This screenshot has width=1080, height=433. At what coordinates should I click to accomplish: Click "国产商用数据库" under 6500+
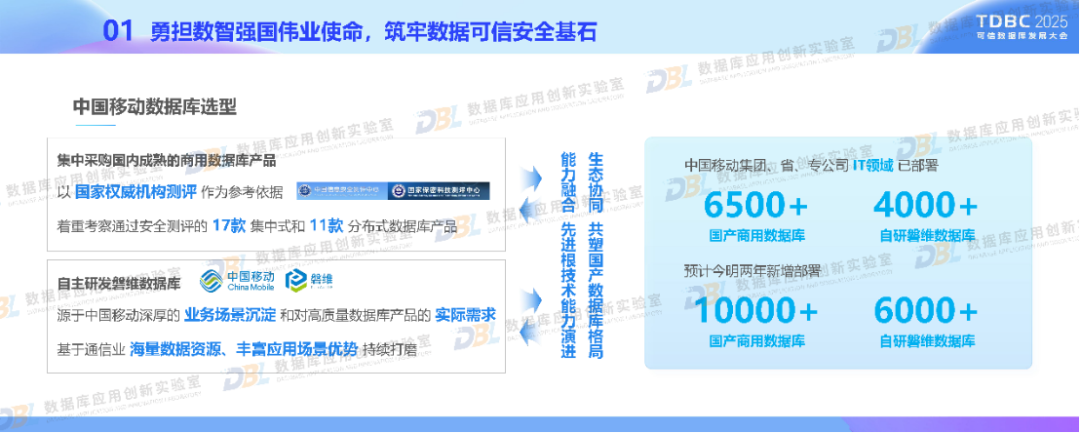757,236
